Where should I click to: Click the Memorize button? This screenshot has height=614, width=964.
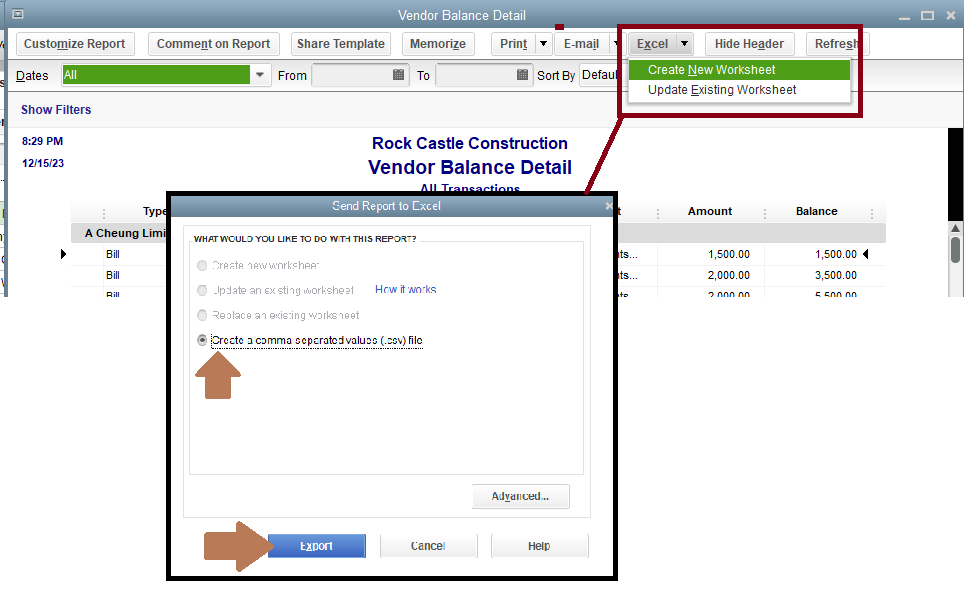[438, 44]
